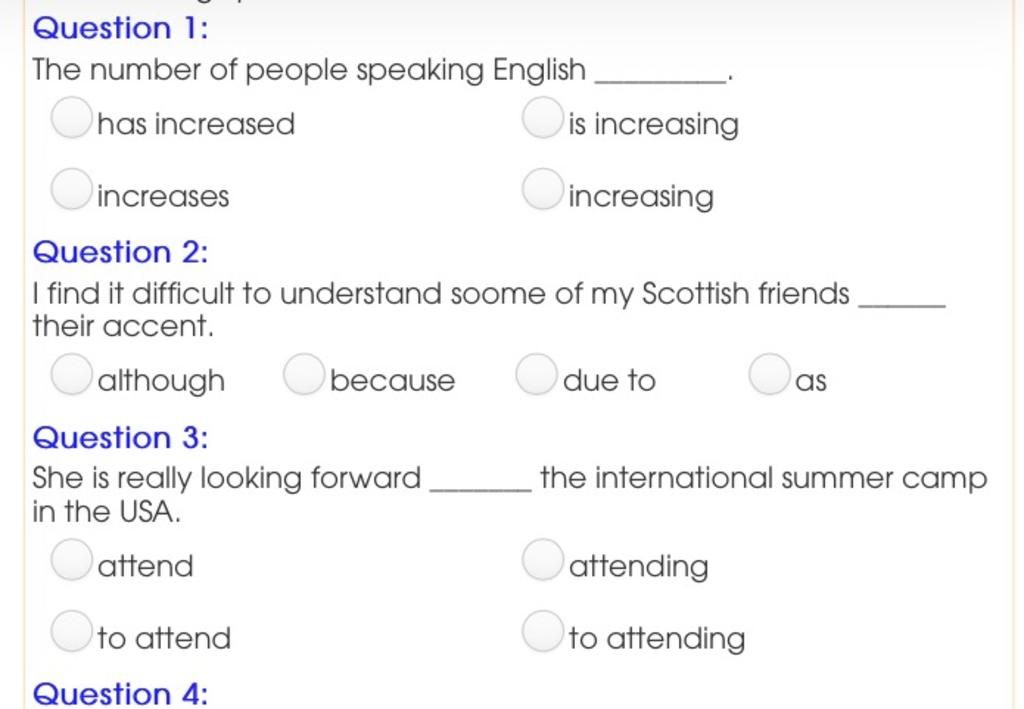The image size is (1024, 709).
Task: Pick the 'increases' radio button
Action: (x=71, y=189)
